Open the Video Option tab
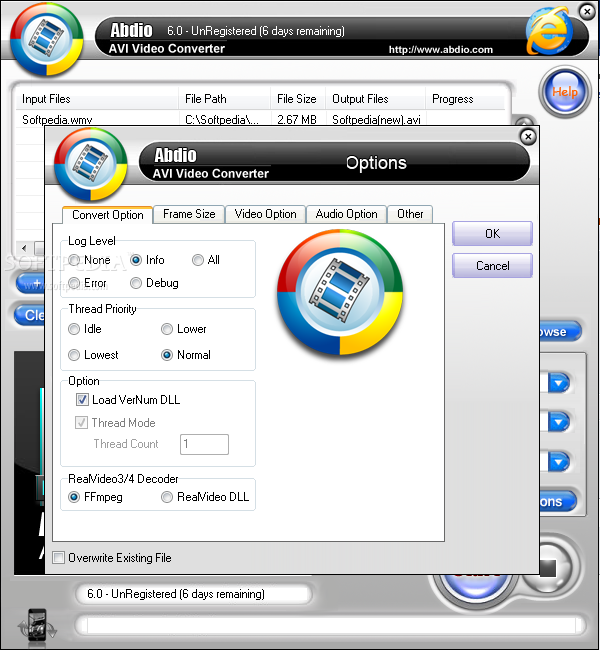The width and height of the screenshot is (600, 650). pyautogui.click(x=265, y=214)
